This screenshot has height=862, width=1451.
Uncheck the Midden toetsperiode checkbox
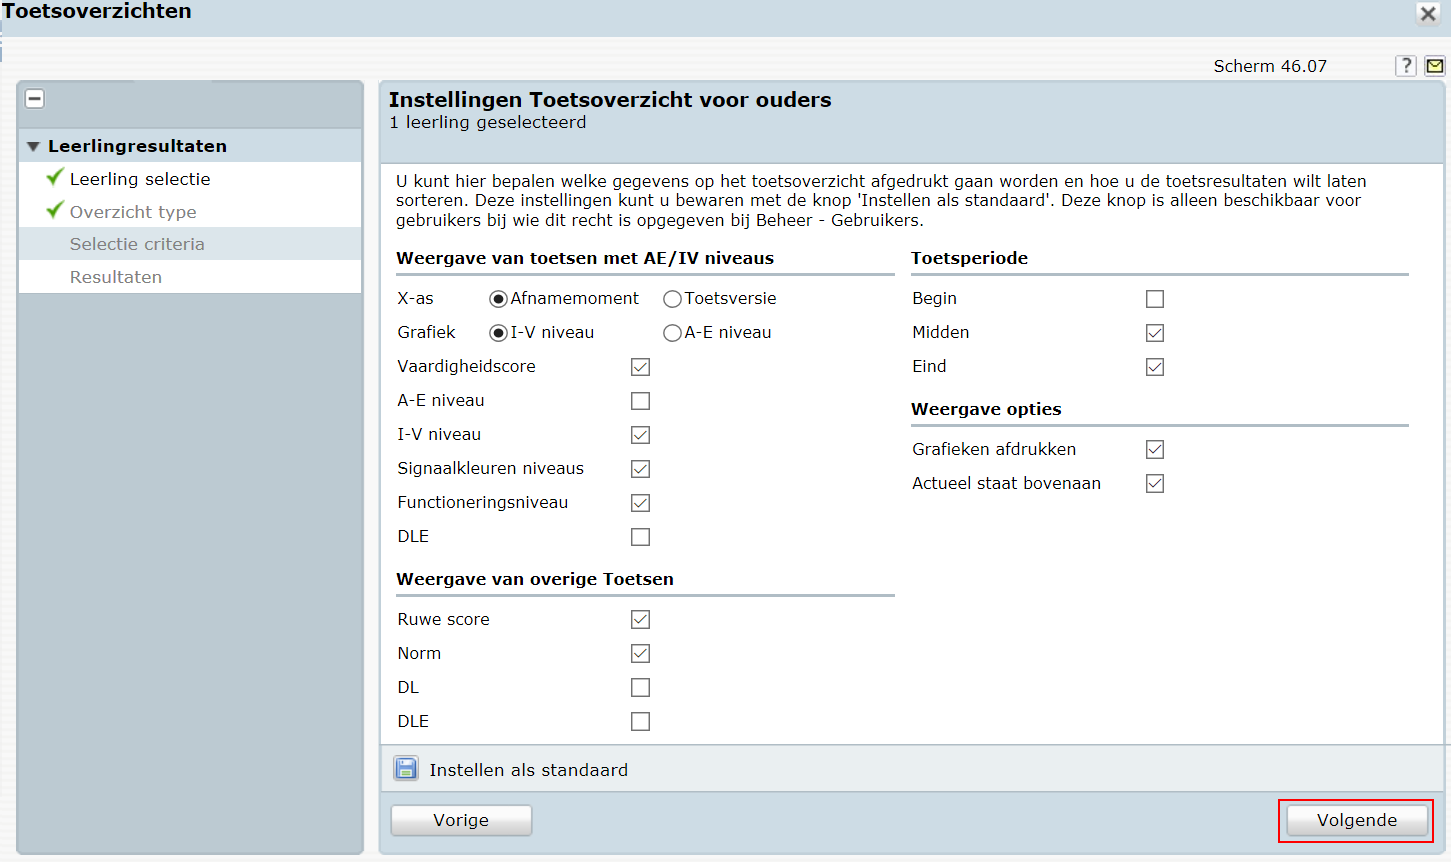click(1155, 333)
